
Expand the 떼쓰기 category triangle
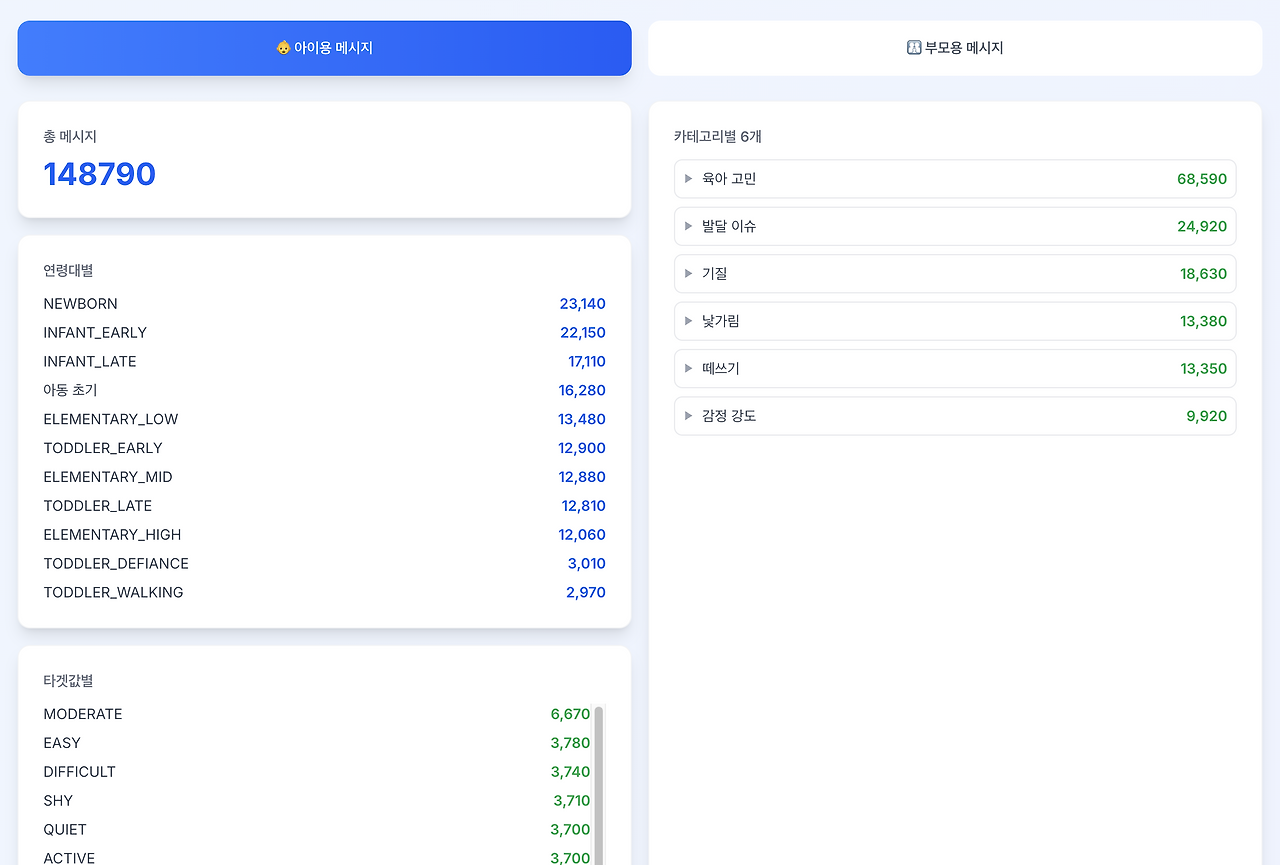point(688,369)
